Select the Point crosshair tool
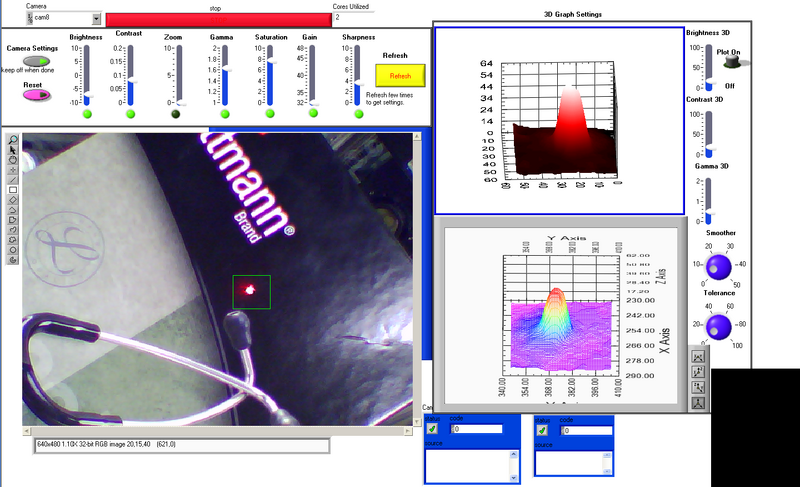800x487 pixels. [13, 170]
